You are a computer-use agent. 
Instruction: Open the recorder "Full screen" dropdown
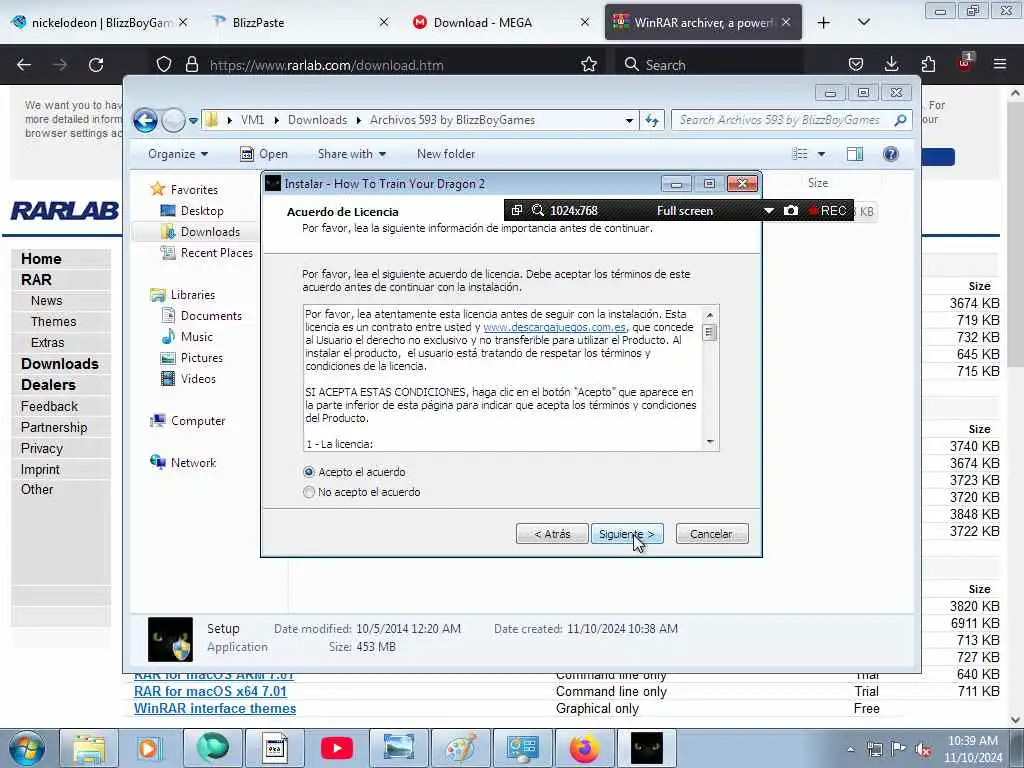(x=769, y=210)
